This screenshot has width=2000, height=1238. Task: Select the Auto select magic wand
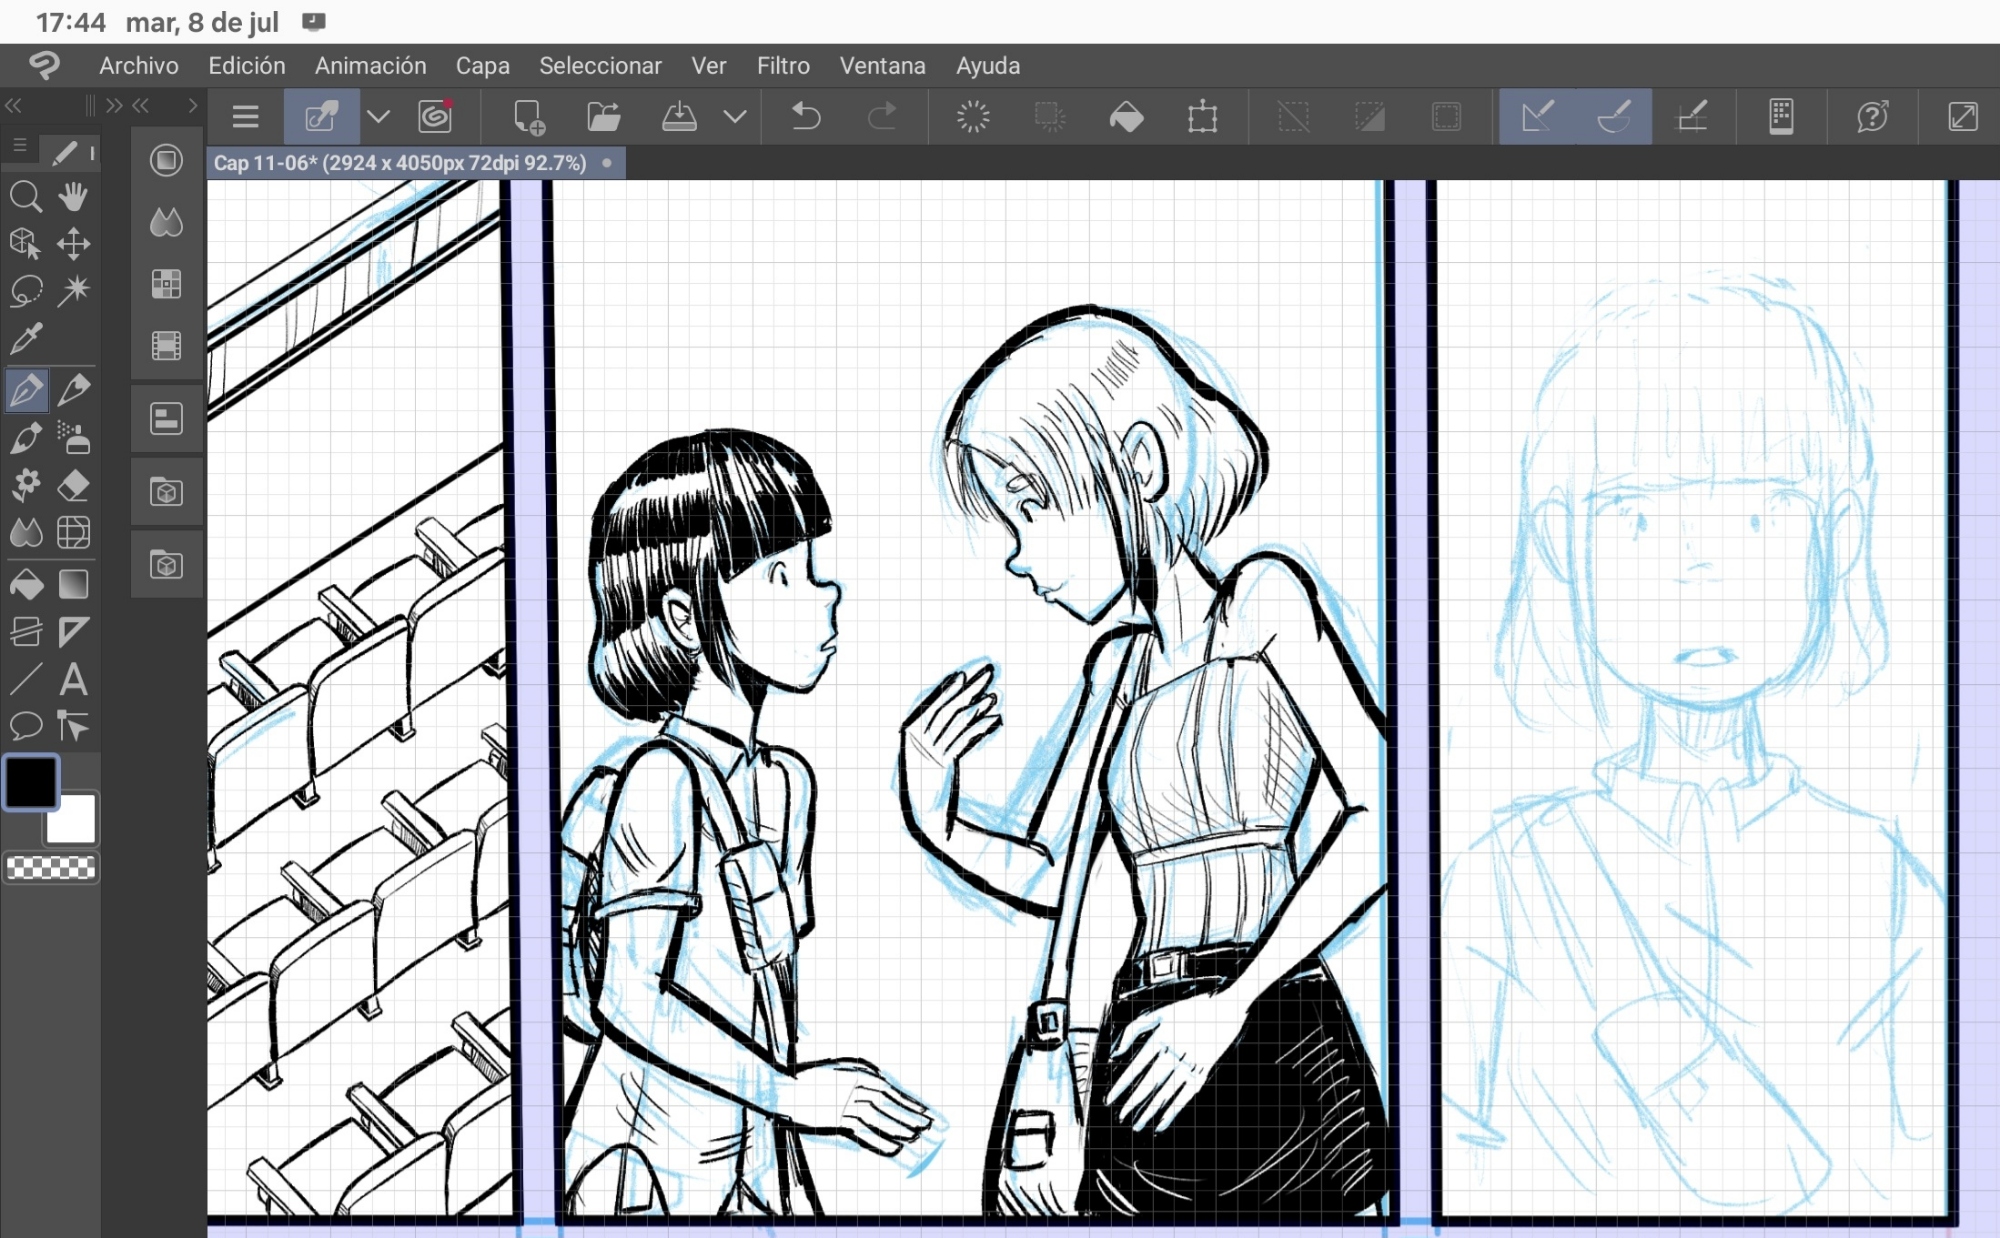pyautogui.click(x=73, y=291)
